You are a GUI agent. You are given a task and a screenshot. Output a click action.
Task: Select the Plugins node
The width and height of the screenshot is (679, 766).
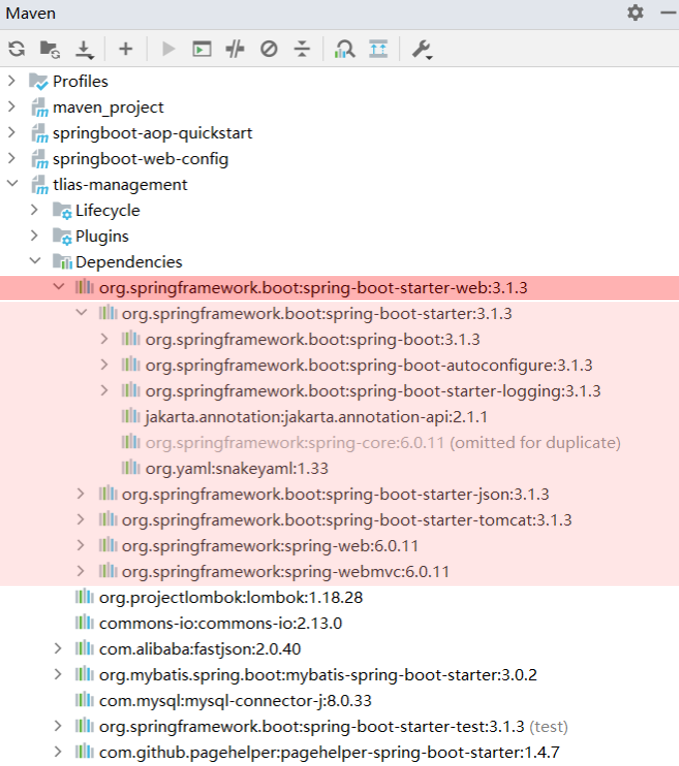(102, 236)
